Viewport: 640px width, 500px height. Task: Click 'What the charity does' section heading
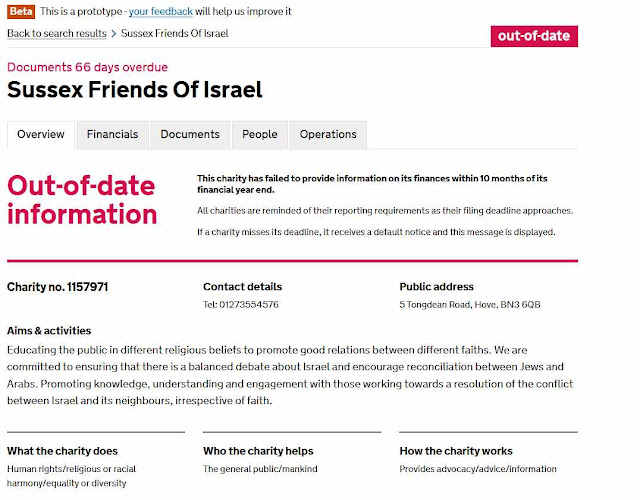pyautogui.click(x=62, y=451)
